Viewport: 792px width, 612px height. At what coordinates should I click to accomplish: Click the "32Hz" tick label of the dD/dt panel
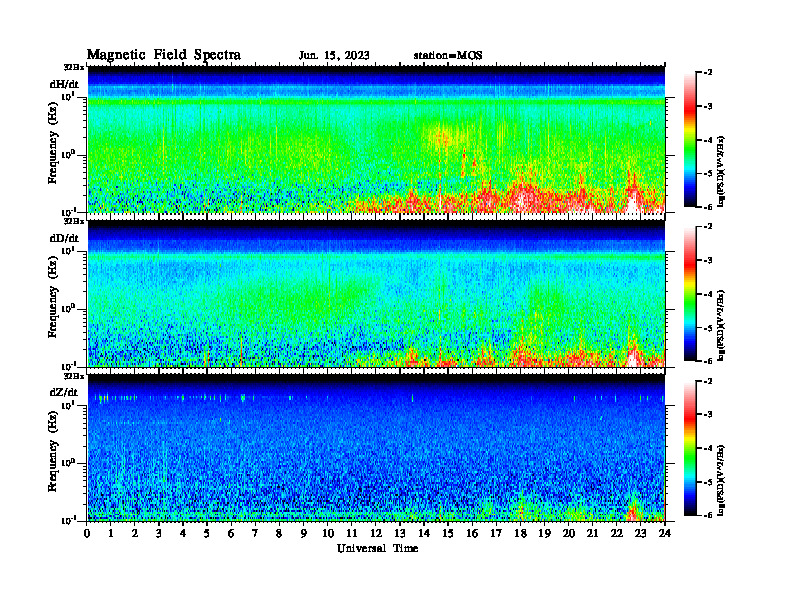[x=74, y=221]
